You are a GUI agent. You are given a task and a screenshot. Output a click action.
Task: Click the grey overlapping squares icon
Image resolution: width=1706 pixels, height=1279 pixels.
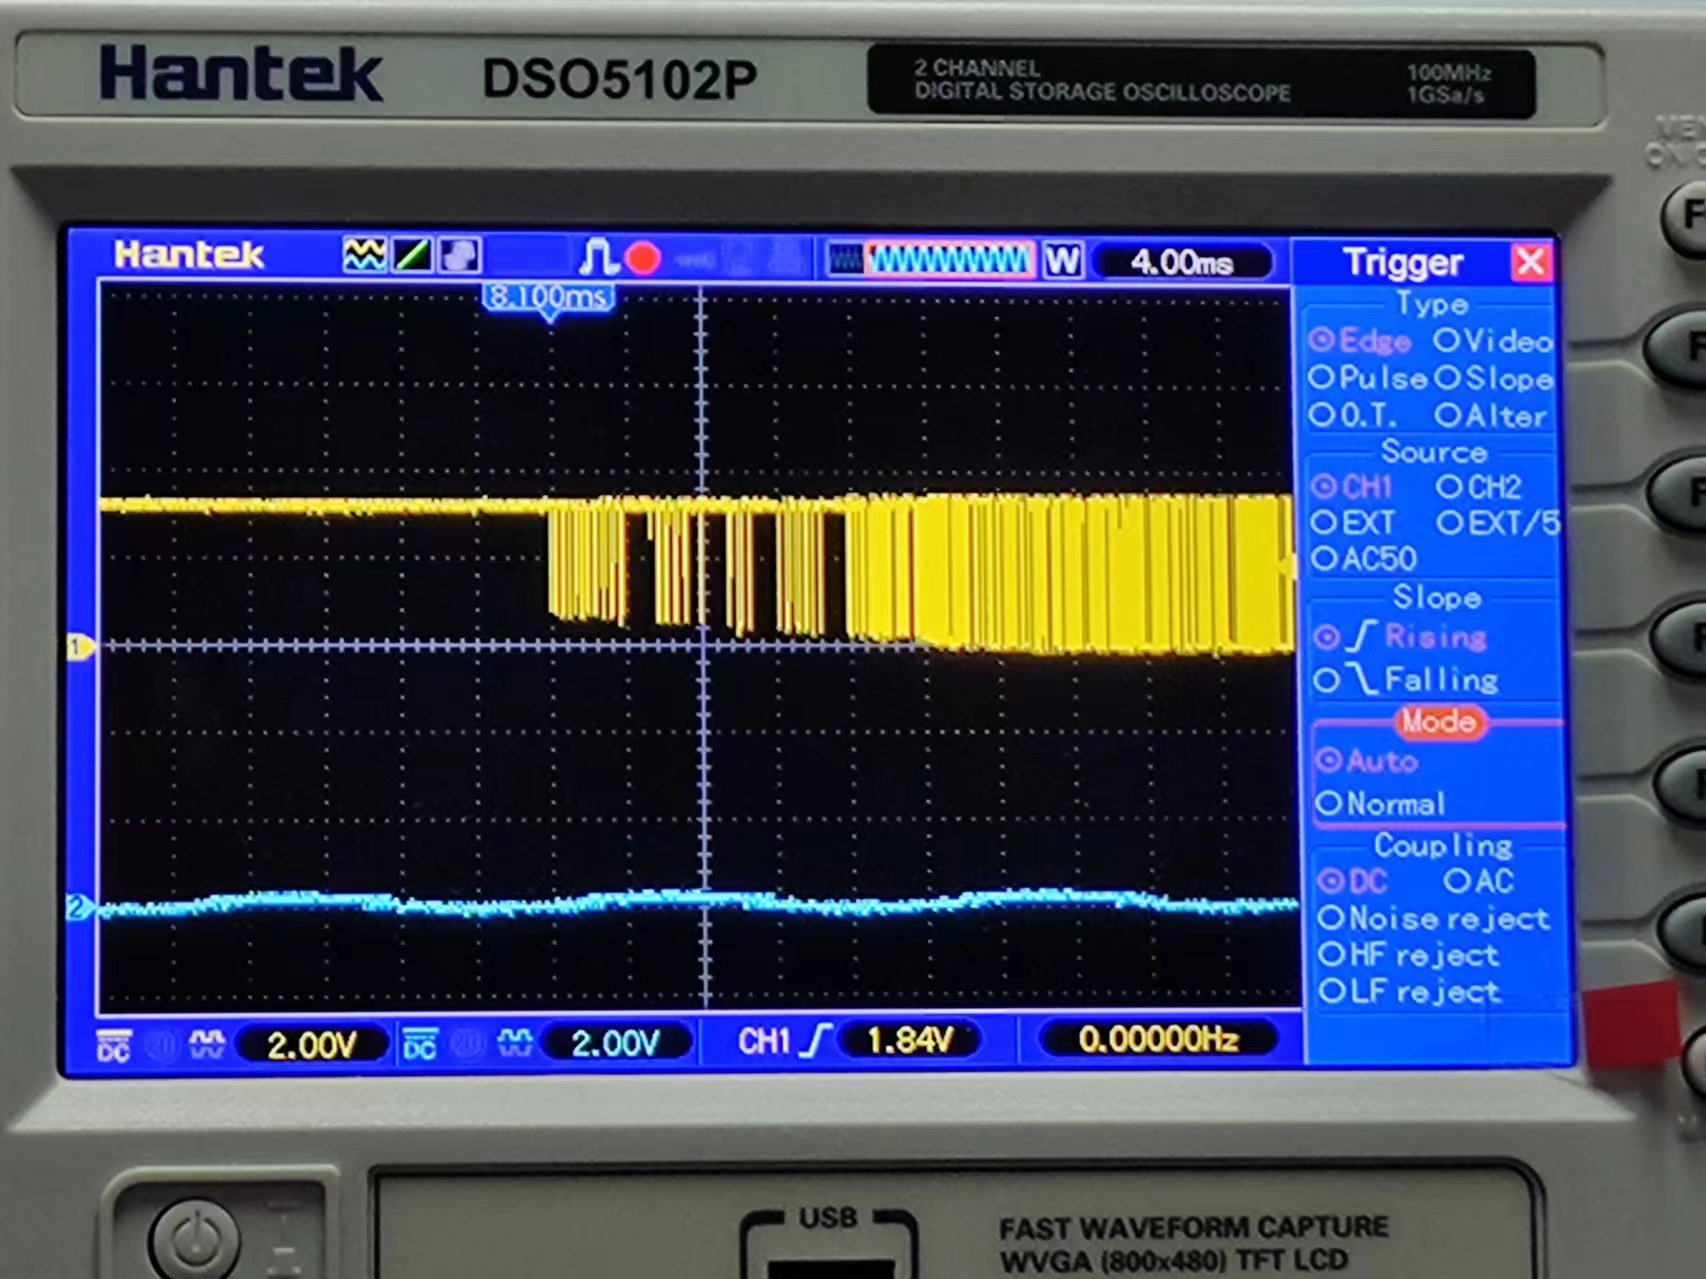[x=460, y=256]
